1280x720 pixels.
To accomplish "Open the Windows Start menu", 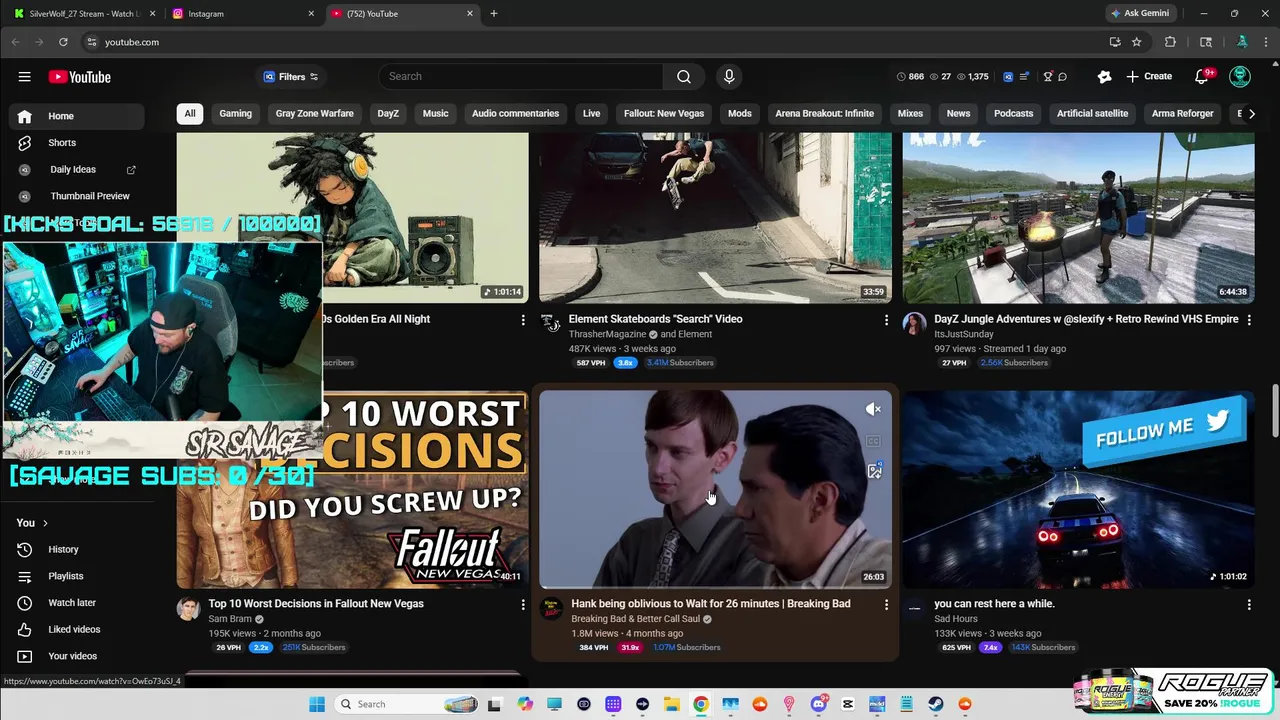I will tap(317, 704).
